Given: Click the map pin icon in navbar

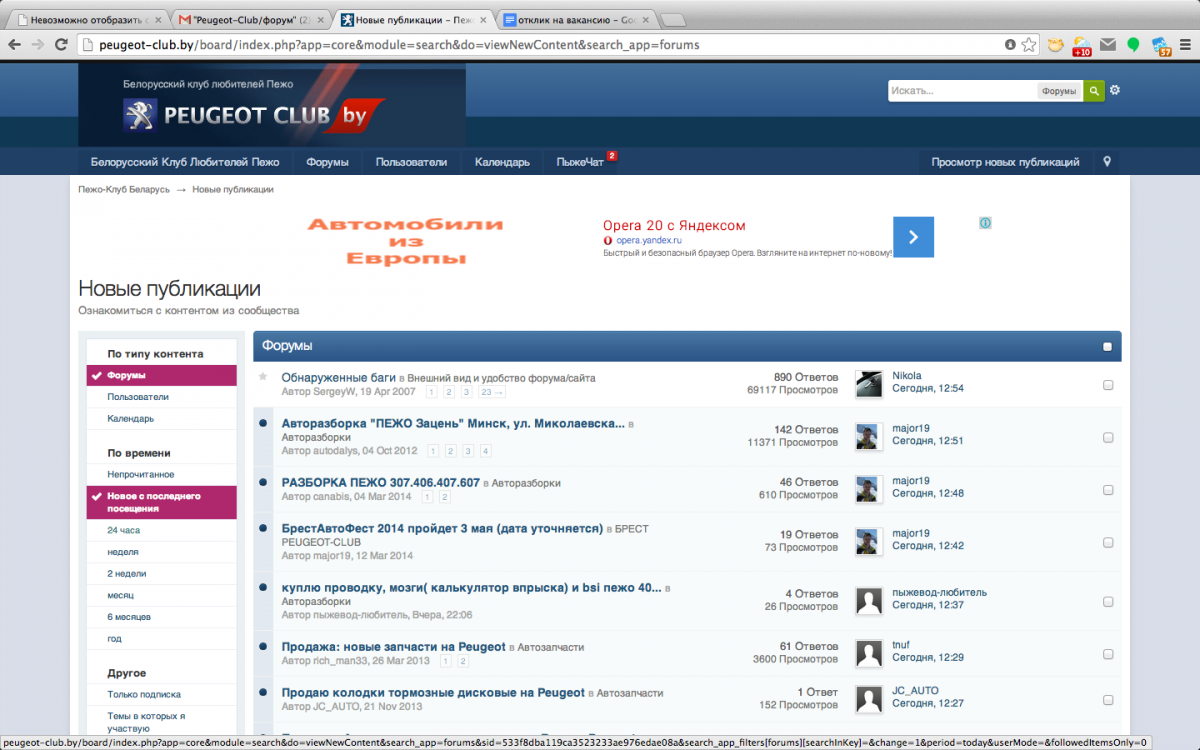Looking at the screenshot, I should (x=1107, y=161).
